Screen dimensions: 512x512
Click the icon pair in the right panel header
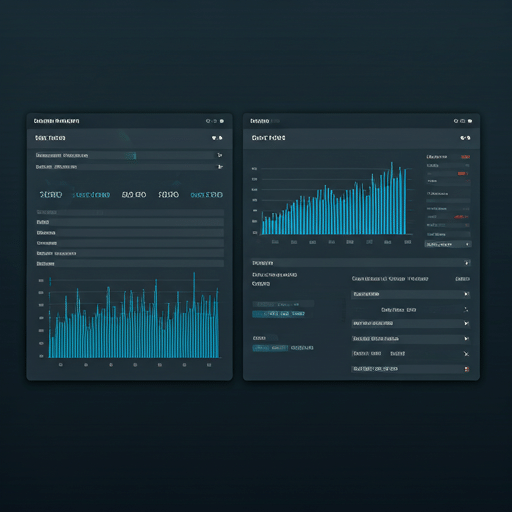[x=465, y=138]
